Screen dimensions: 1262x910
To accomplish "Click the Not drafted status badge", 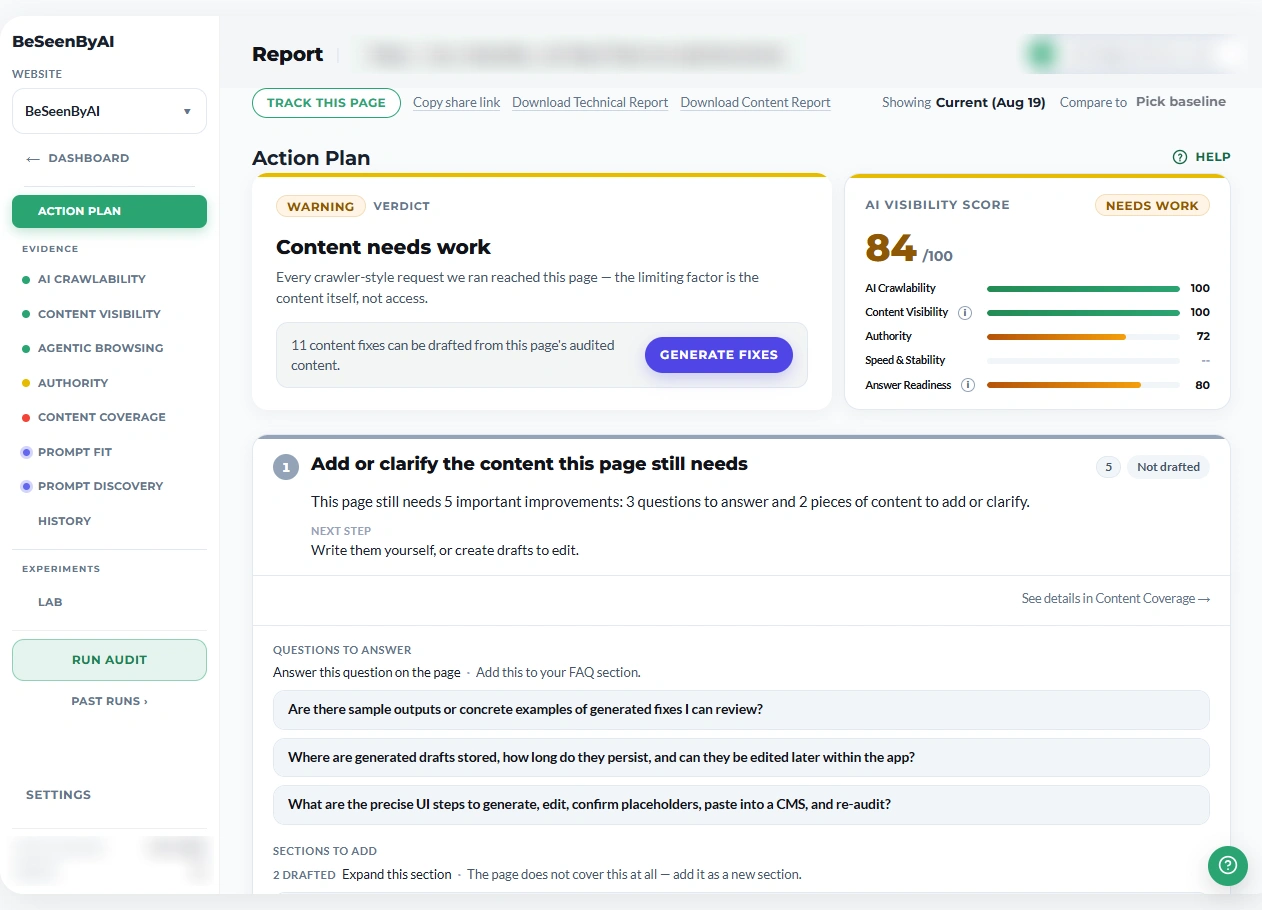I will [1168, 467].
